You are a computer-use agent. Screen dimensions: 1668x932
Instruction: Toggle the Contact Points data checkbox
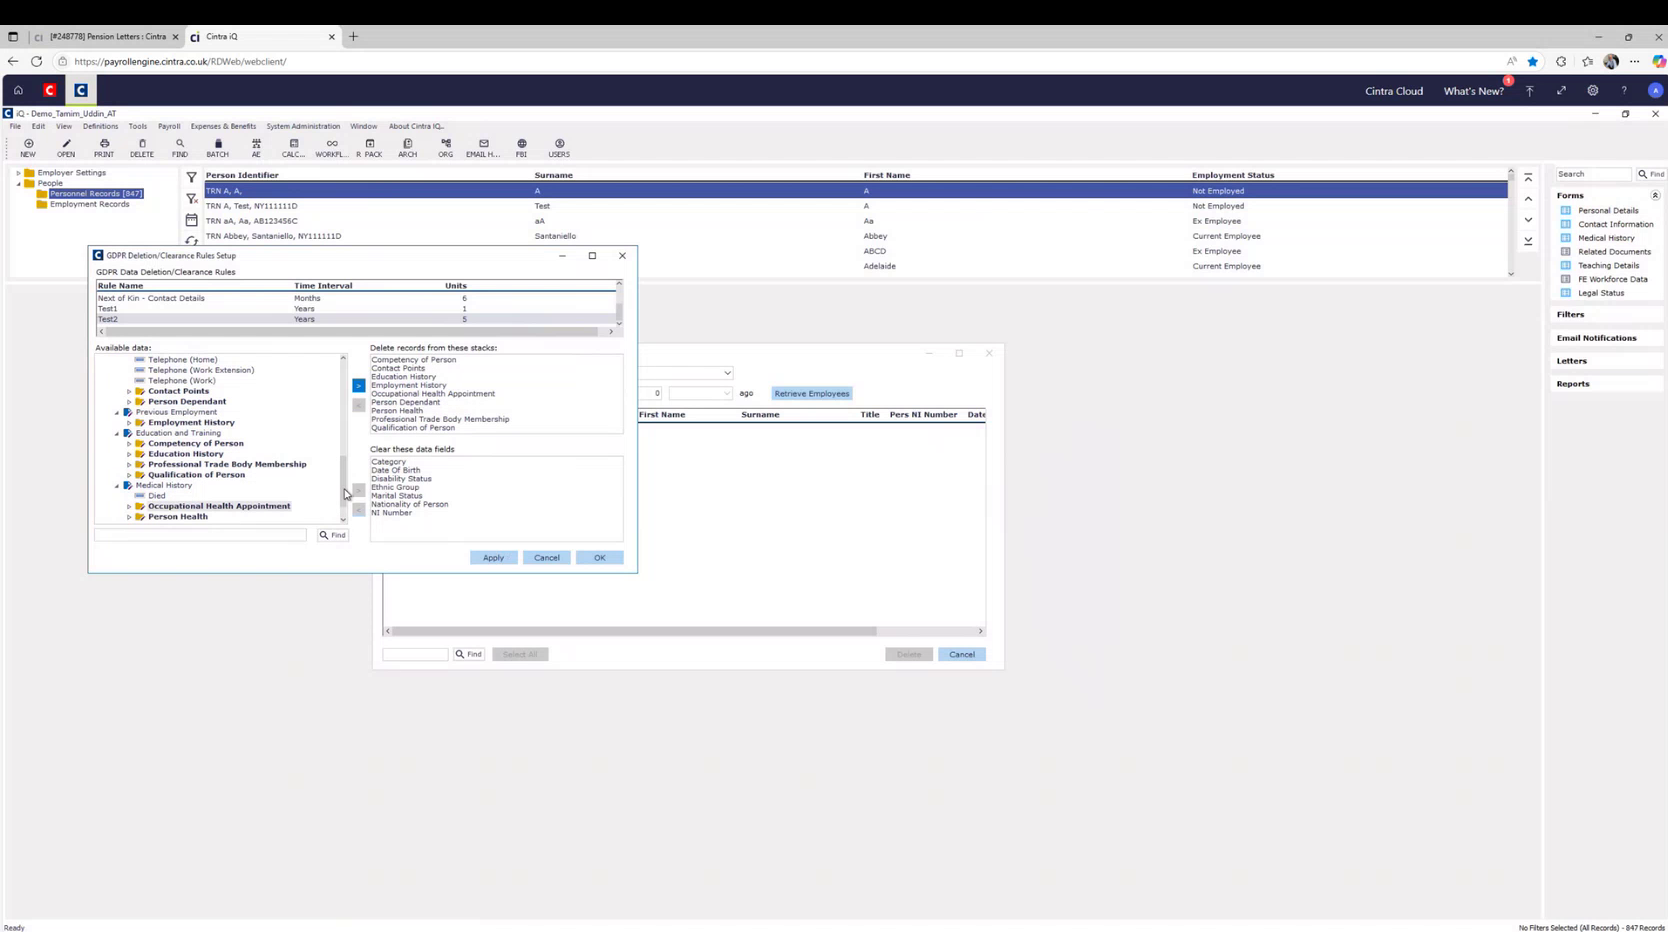pos(139,391)
